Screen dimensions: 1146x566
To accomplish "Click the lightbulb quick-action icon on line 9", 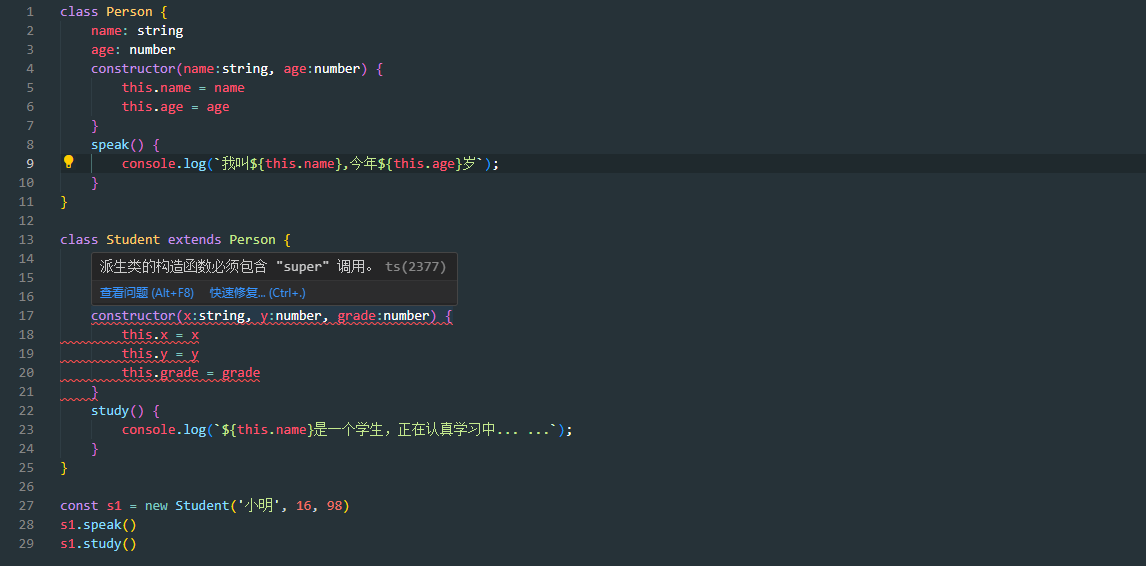I will coord(69,162).
